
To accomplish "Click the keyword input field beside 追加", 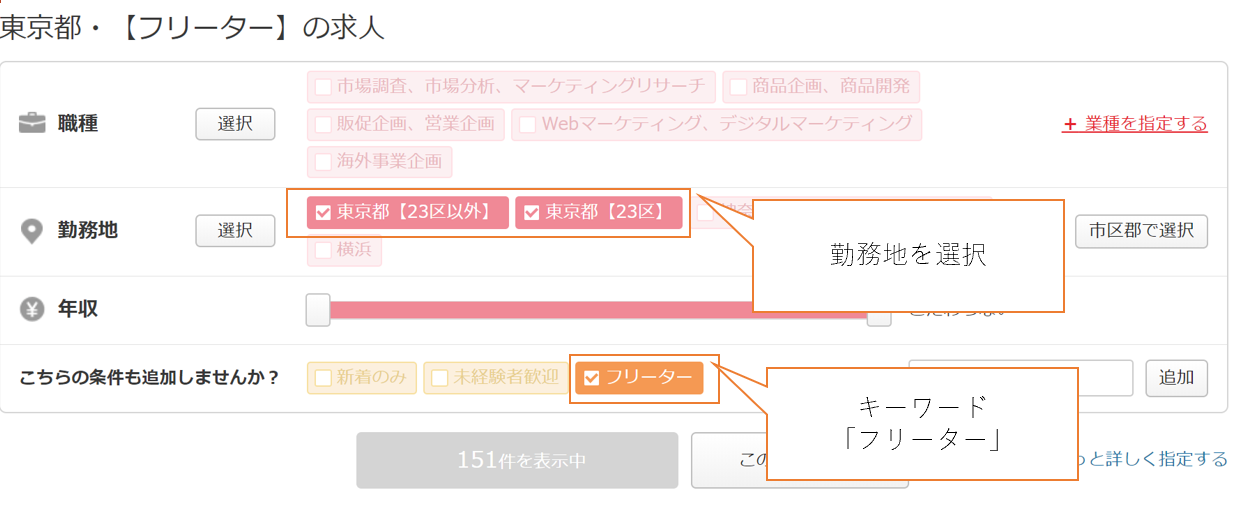I will click(x=1020, y=378).
